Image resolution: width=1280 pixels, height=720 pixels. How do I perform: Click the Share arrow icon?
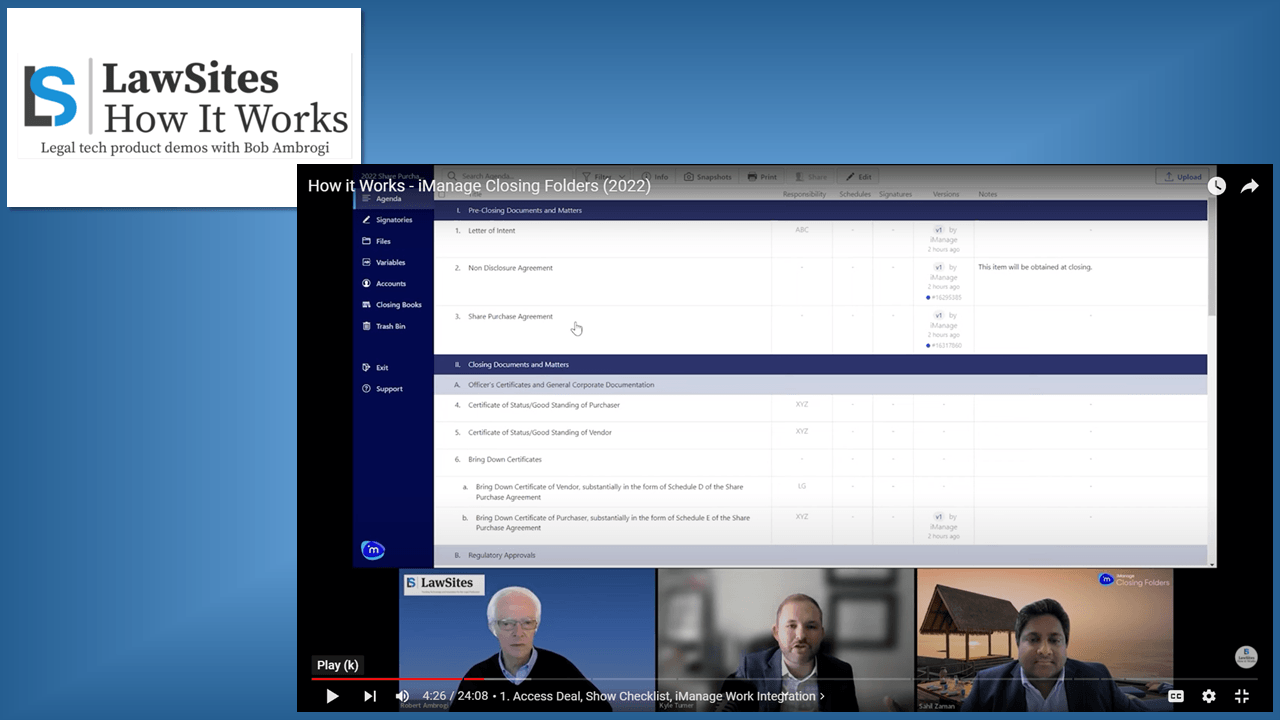(1250, 186)
